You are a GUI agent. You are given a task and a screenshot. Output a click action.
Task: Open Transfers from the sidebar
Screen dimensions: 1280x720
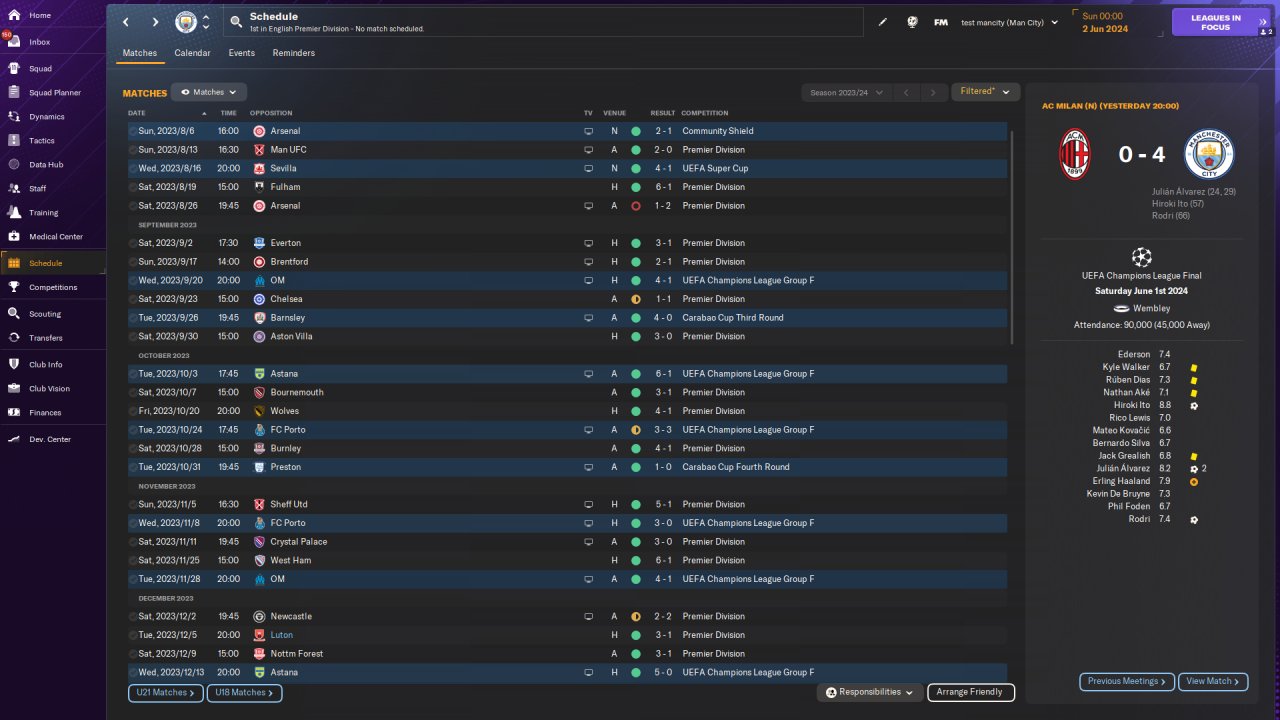[x=53, y=338]
